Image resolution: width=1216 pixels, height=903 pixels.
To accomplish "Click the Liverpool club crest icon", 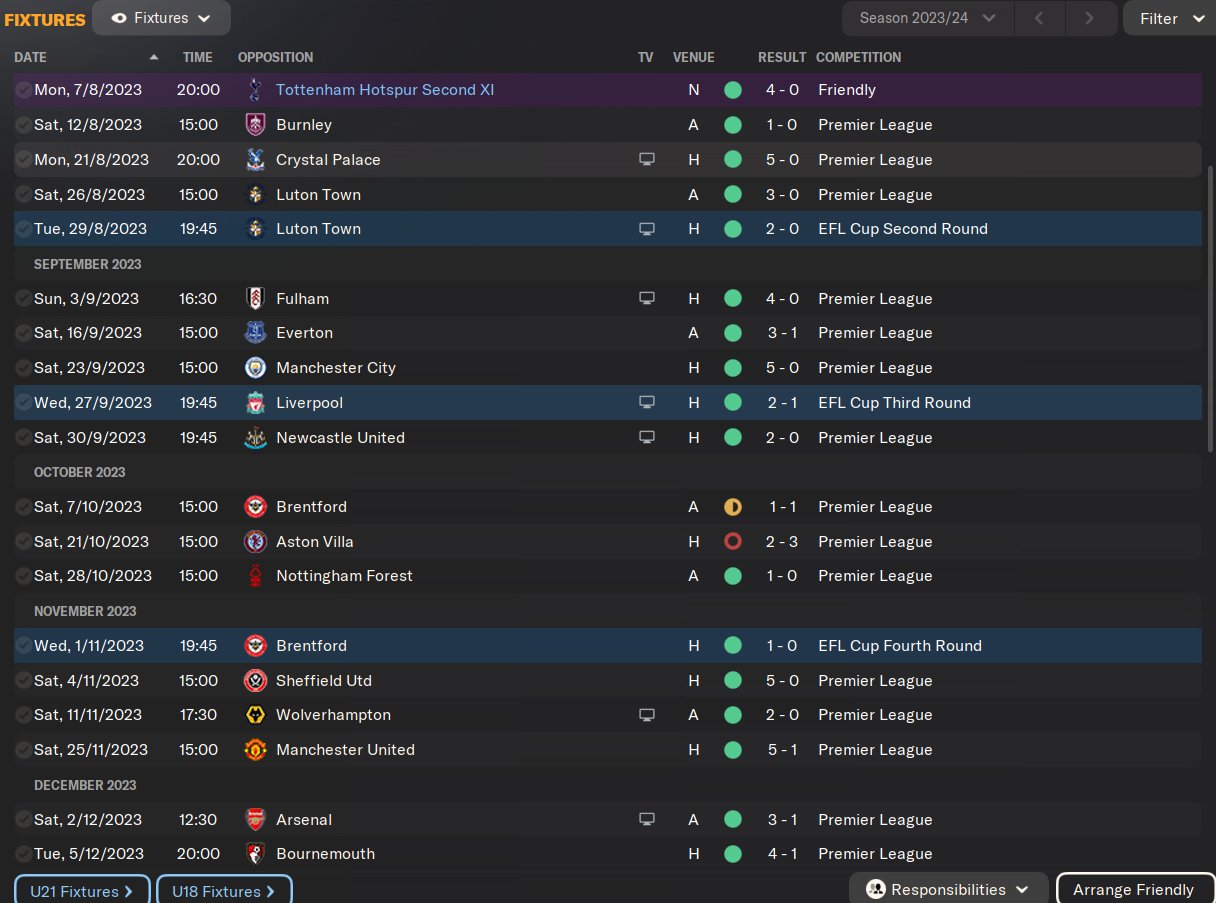I will 255,403.
